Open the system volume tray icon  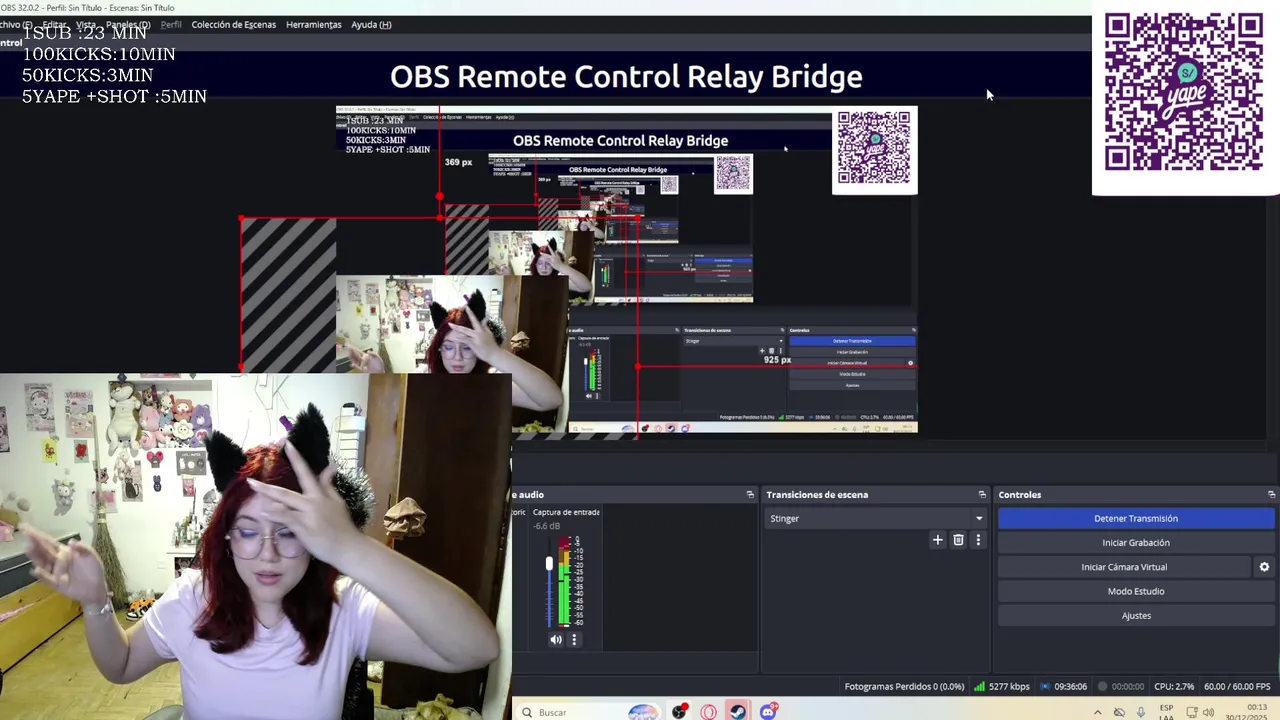pos(1208,712)
